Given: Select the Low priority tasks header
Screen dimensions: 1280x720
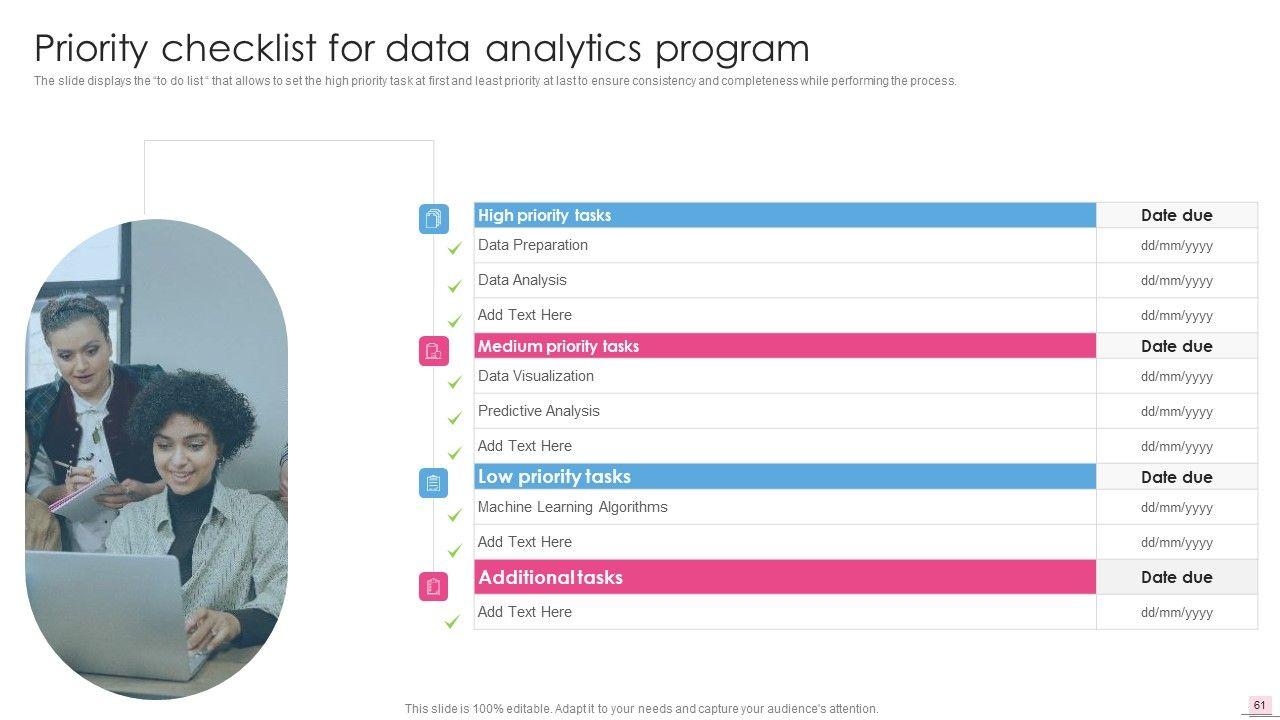Looking at the screenshot, I should [x=784, y=477].
